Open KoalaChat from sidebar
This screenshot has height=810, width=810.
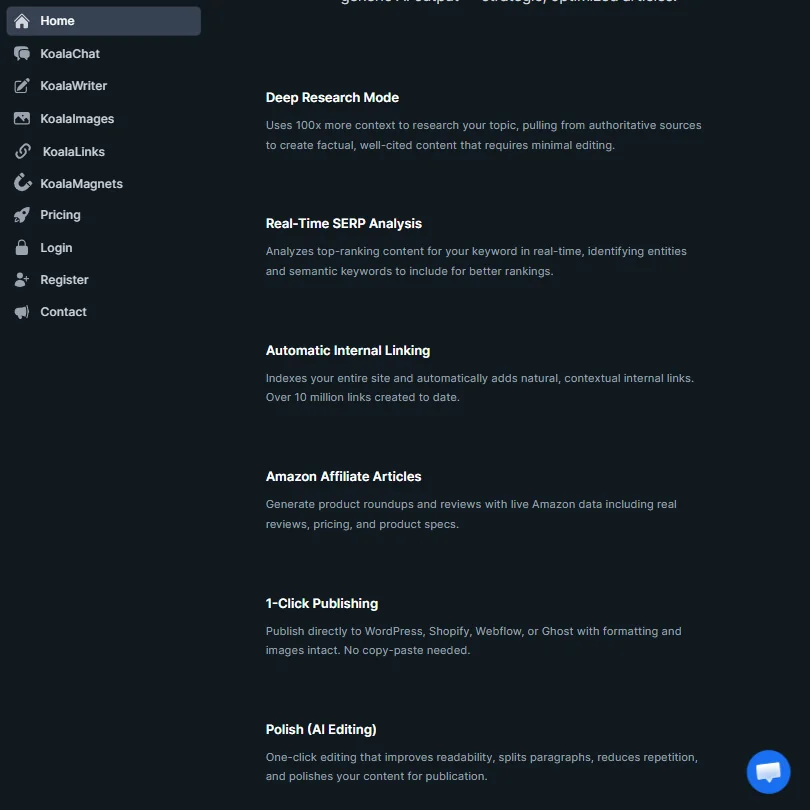click(x=70, y=54)
